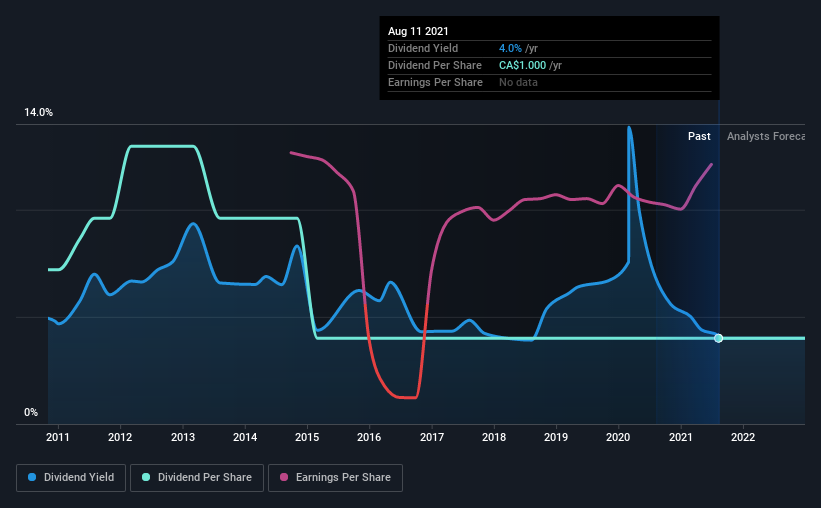Click the 4.0% dividend yield value
This screenshot has width=821, height=508.
pyautogui.click(x=510, y=48)
